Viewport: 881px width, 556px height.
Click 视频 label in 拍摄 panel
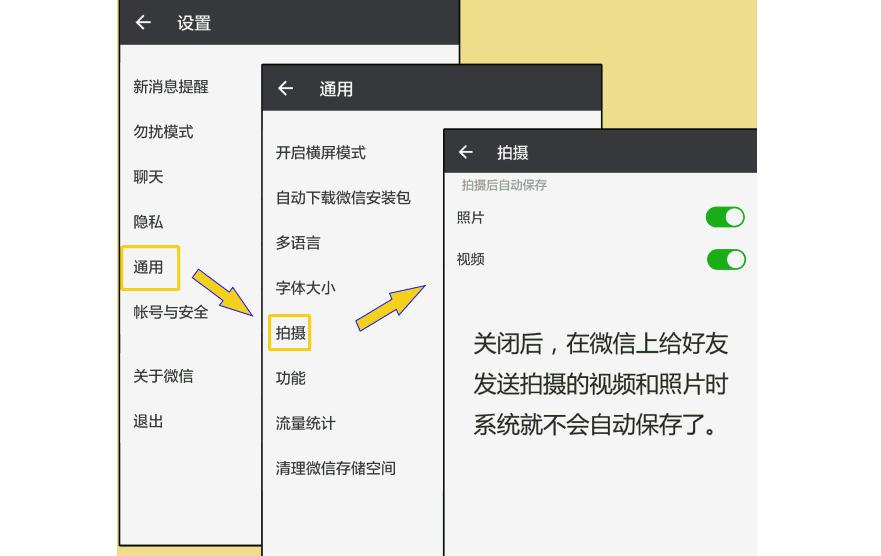point(471,259)
